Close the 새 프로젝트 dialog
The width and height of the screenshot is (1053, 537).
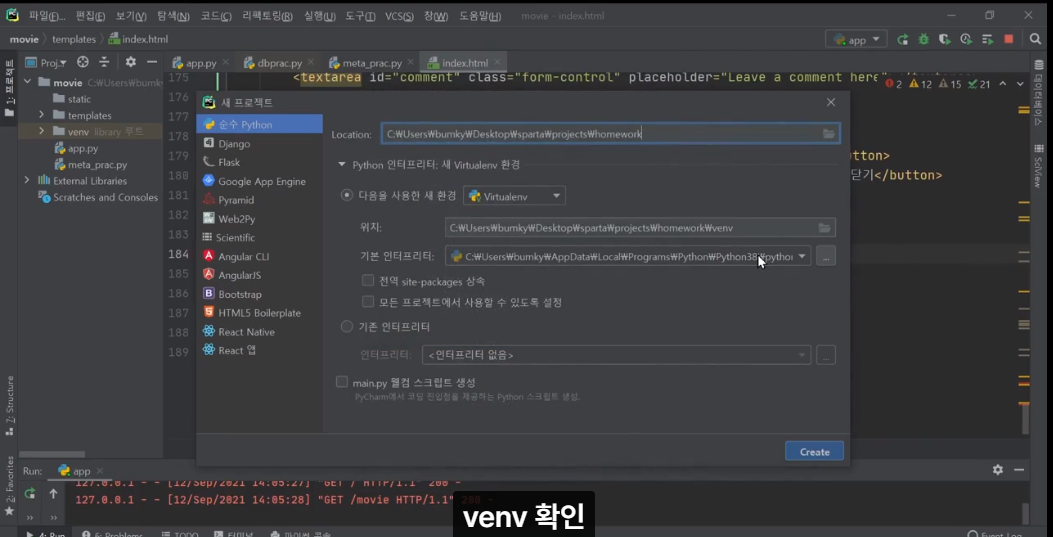(x=831, y=102)
